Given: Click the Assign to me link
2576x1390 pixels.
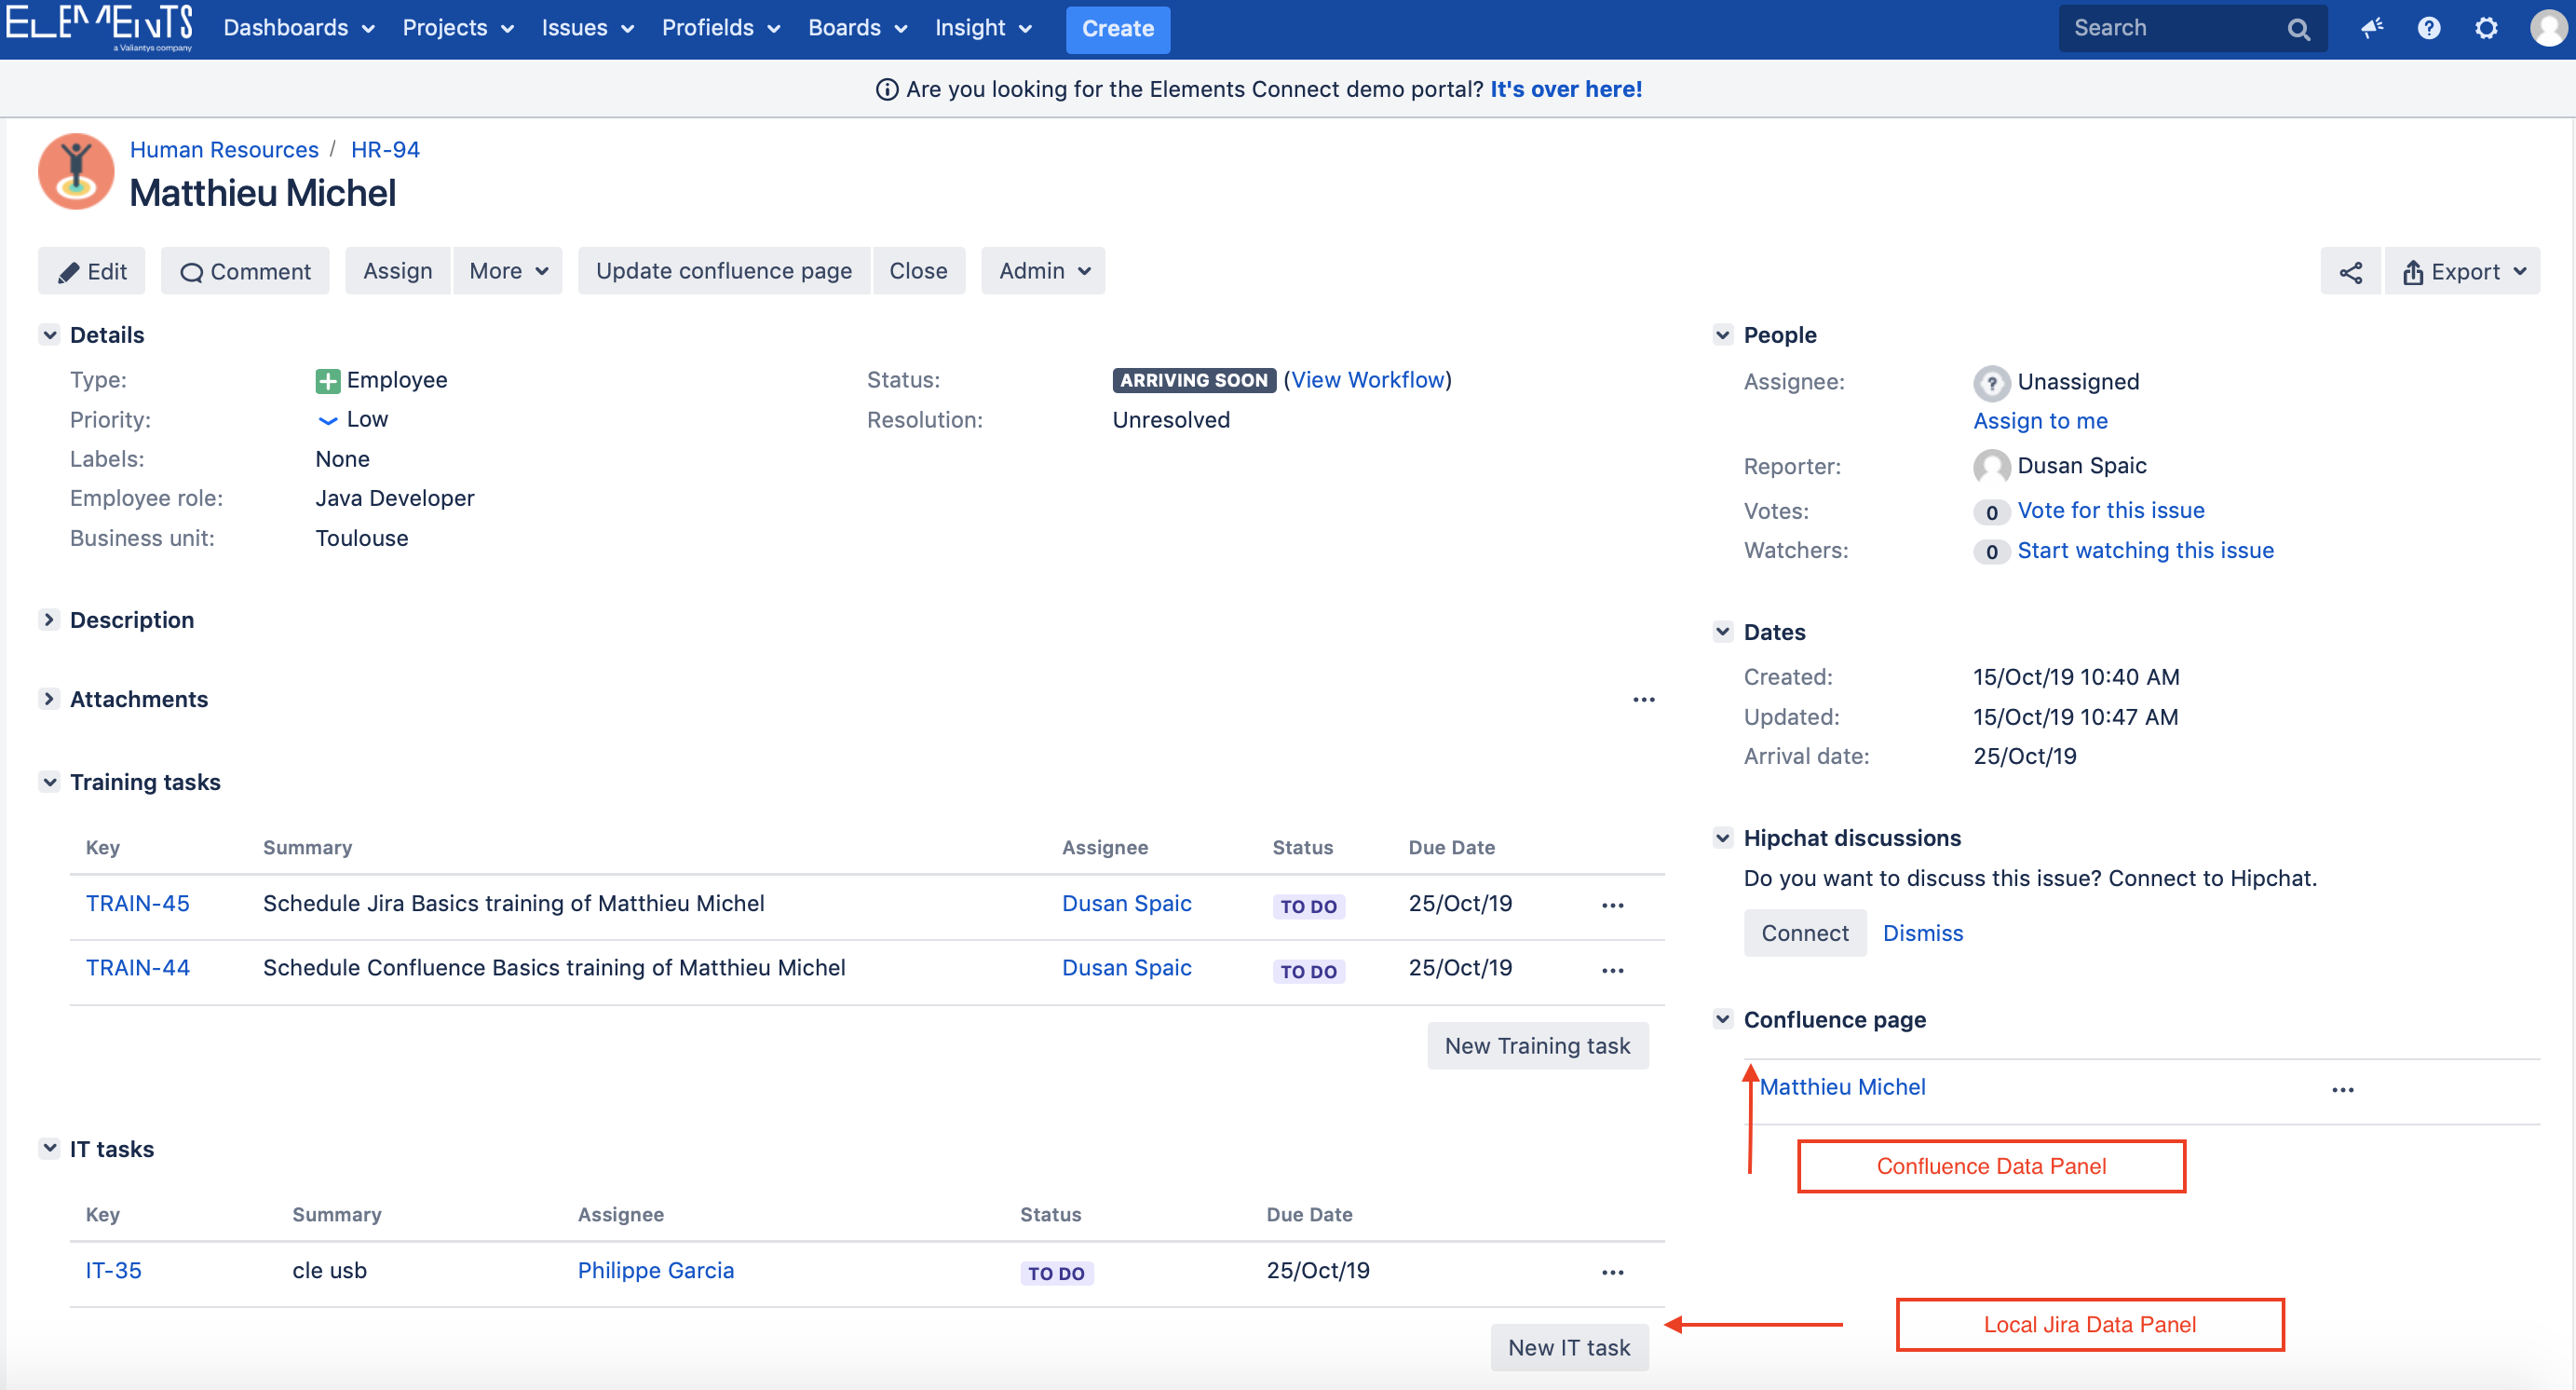Looking at the screenshot, I should pyautogui.click(x=2040, y=420).
